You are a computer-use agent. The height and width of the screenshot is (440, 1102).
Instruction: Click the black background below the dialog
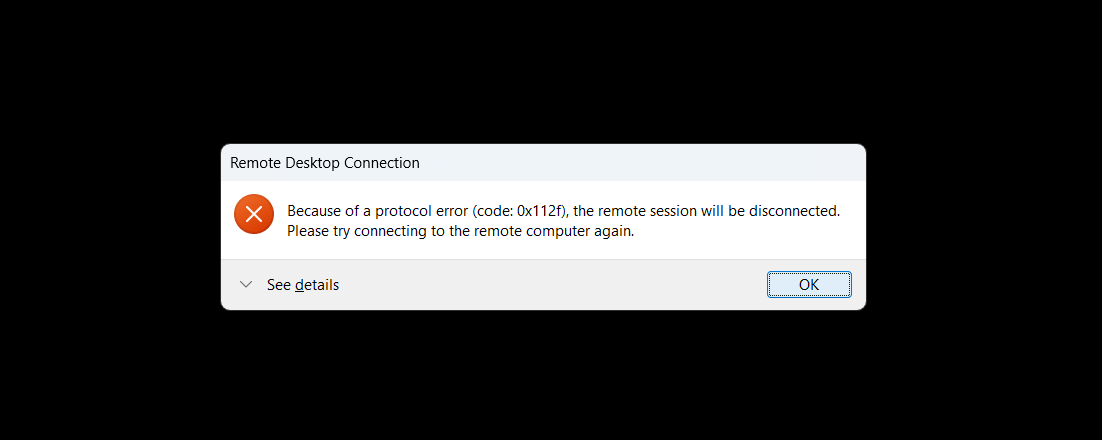click(550, 375)
